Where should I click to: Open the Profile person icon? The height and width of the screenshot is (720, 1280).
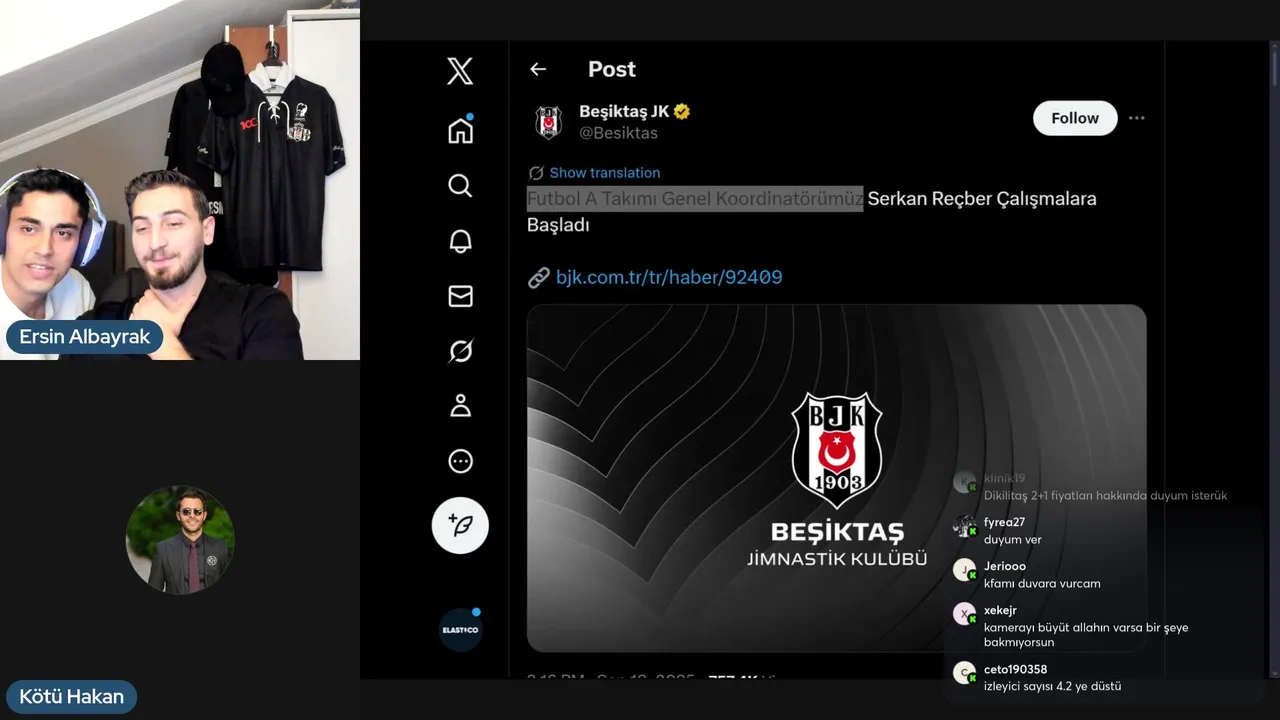point(460,406)
